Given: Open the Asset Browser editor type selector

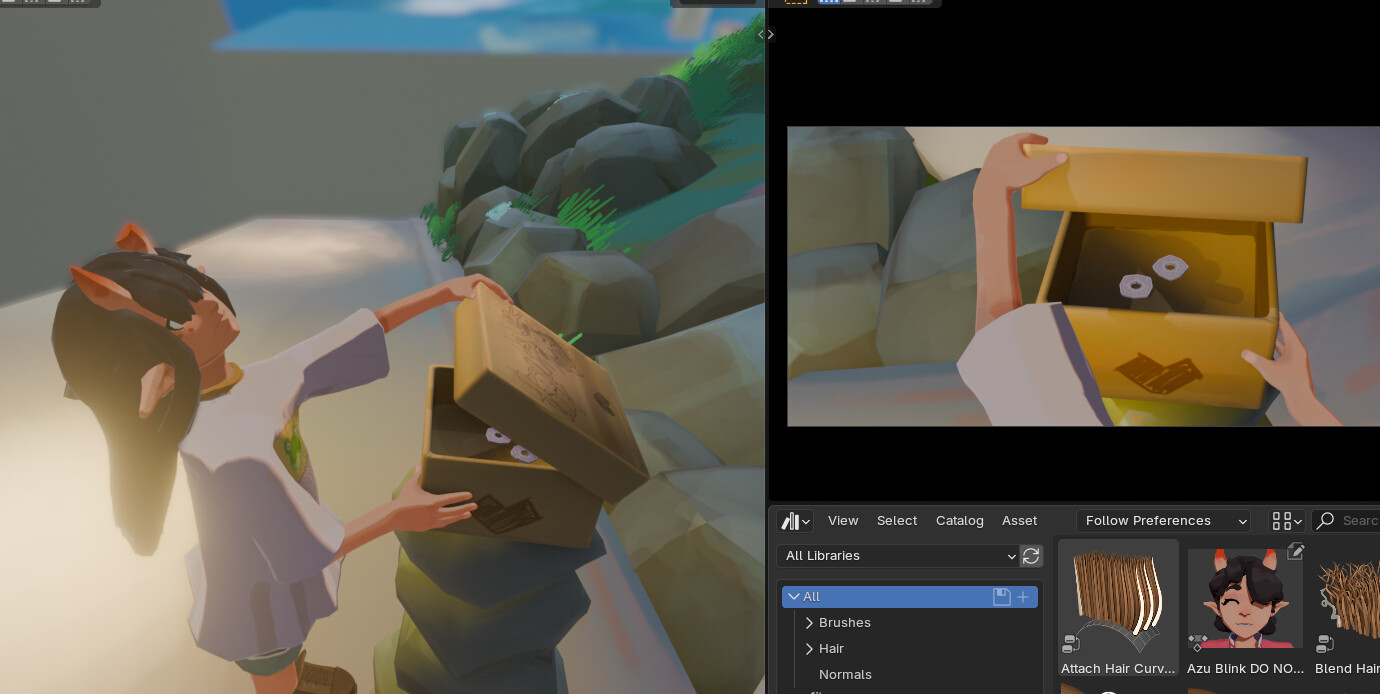Looking at the screenshot, I should (x=796, y=521).
